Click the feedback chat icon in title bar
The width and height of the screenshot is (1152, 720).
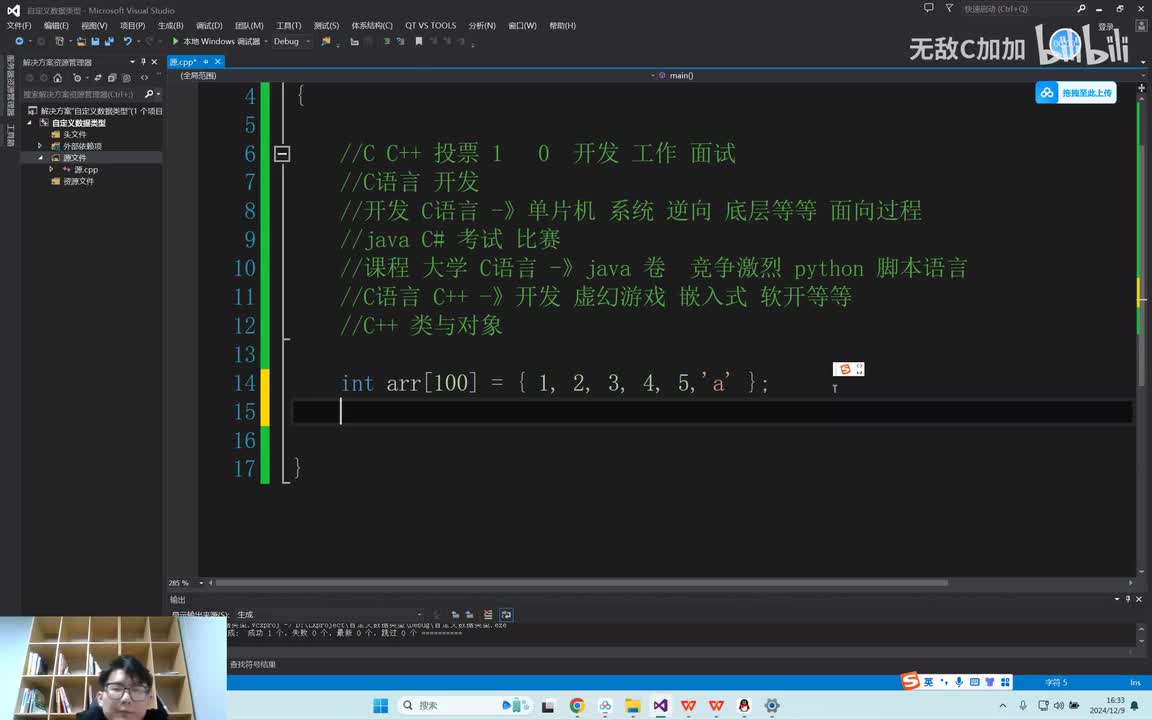point(929,8)
